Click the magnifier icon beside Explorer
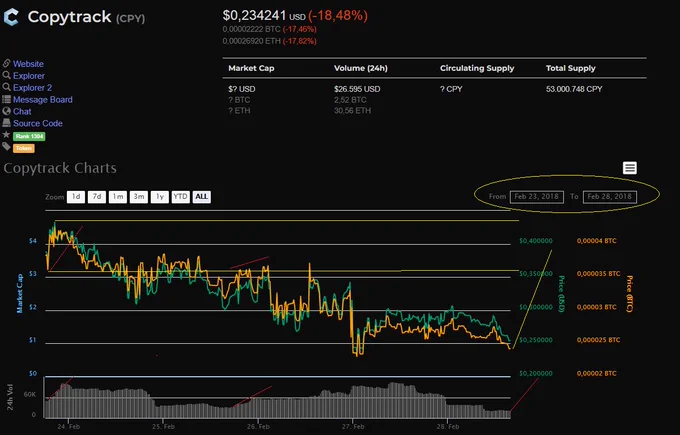680x435 pixels. pyautogui.click(x=7, y=75)
